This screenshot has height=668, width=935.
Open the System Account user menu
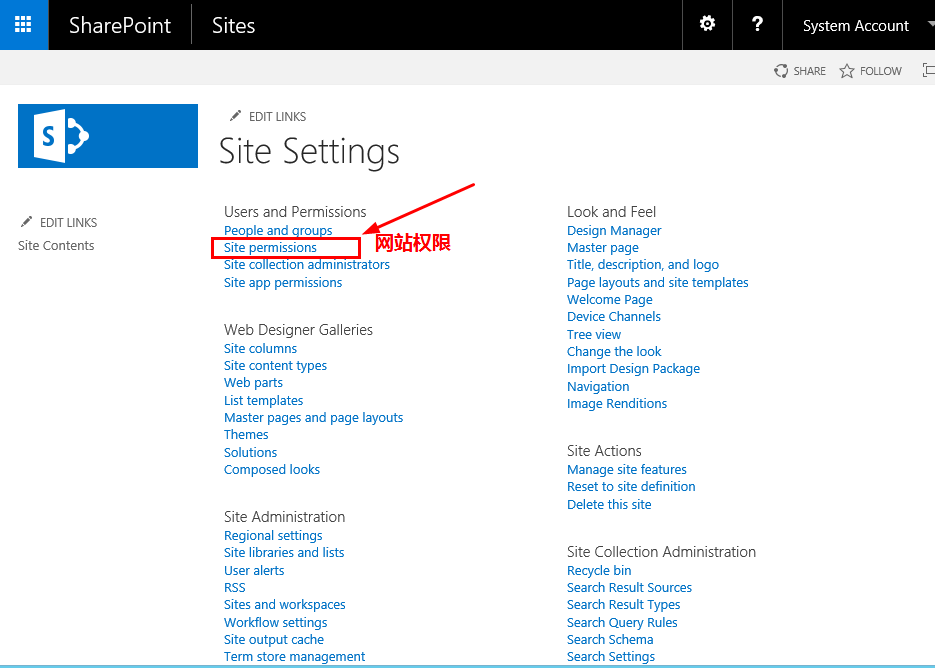pos(856,26)
